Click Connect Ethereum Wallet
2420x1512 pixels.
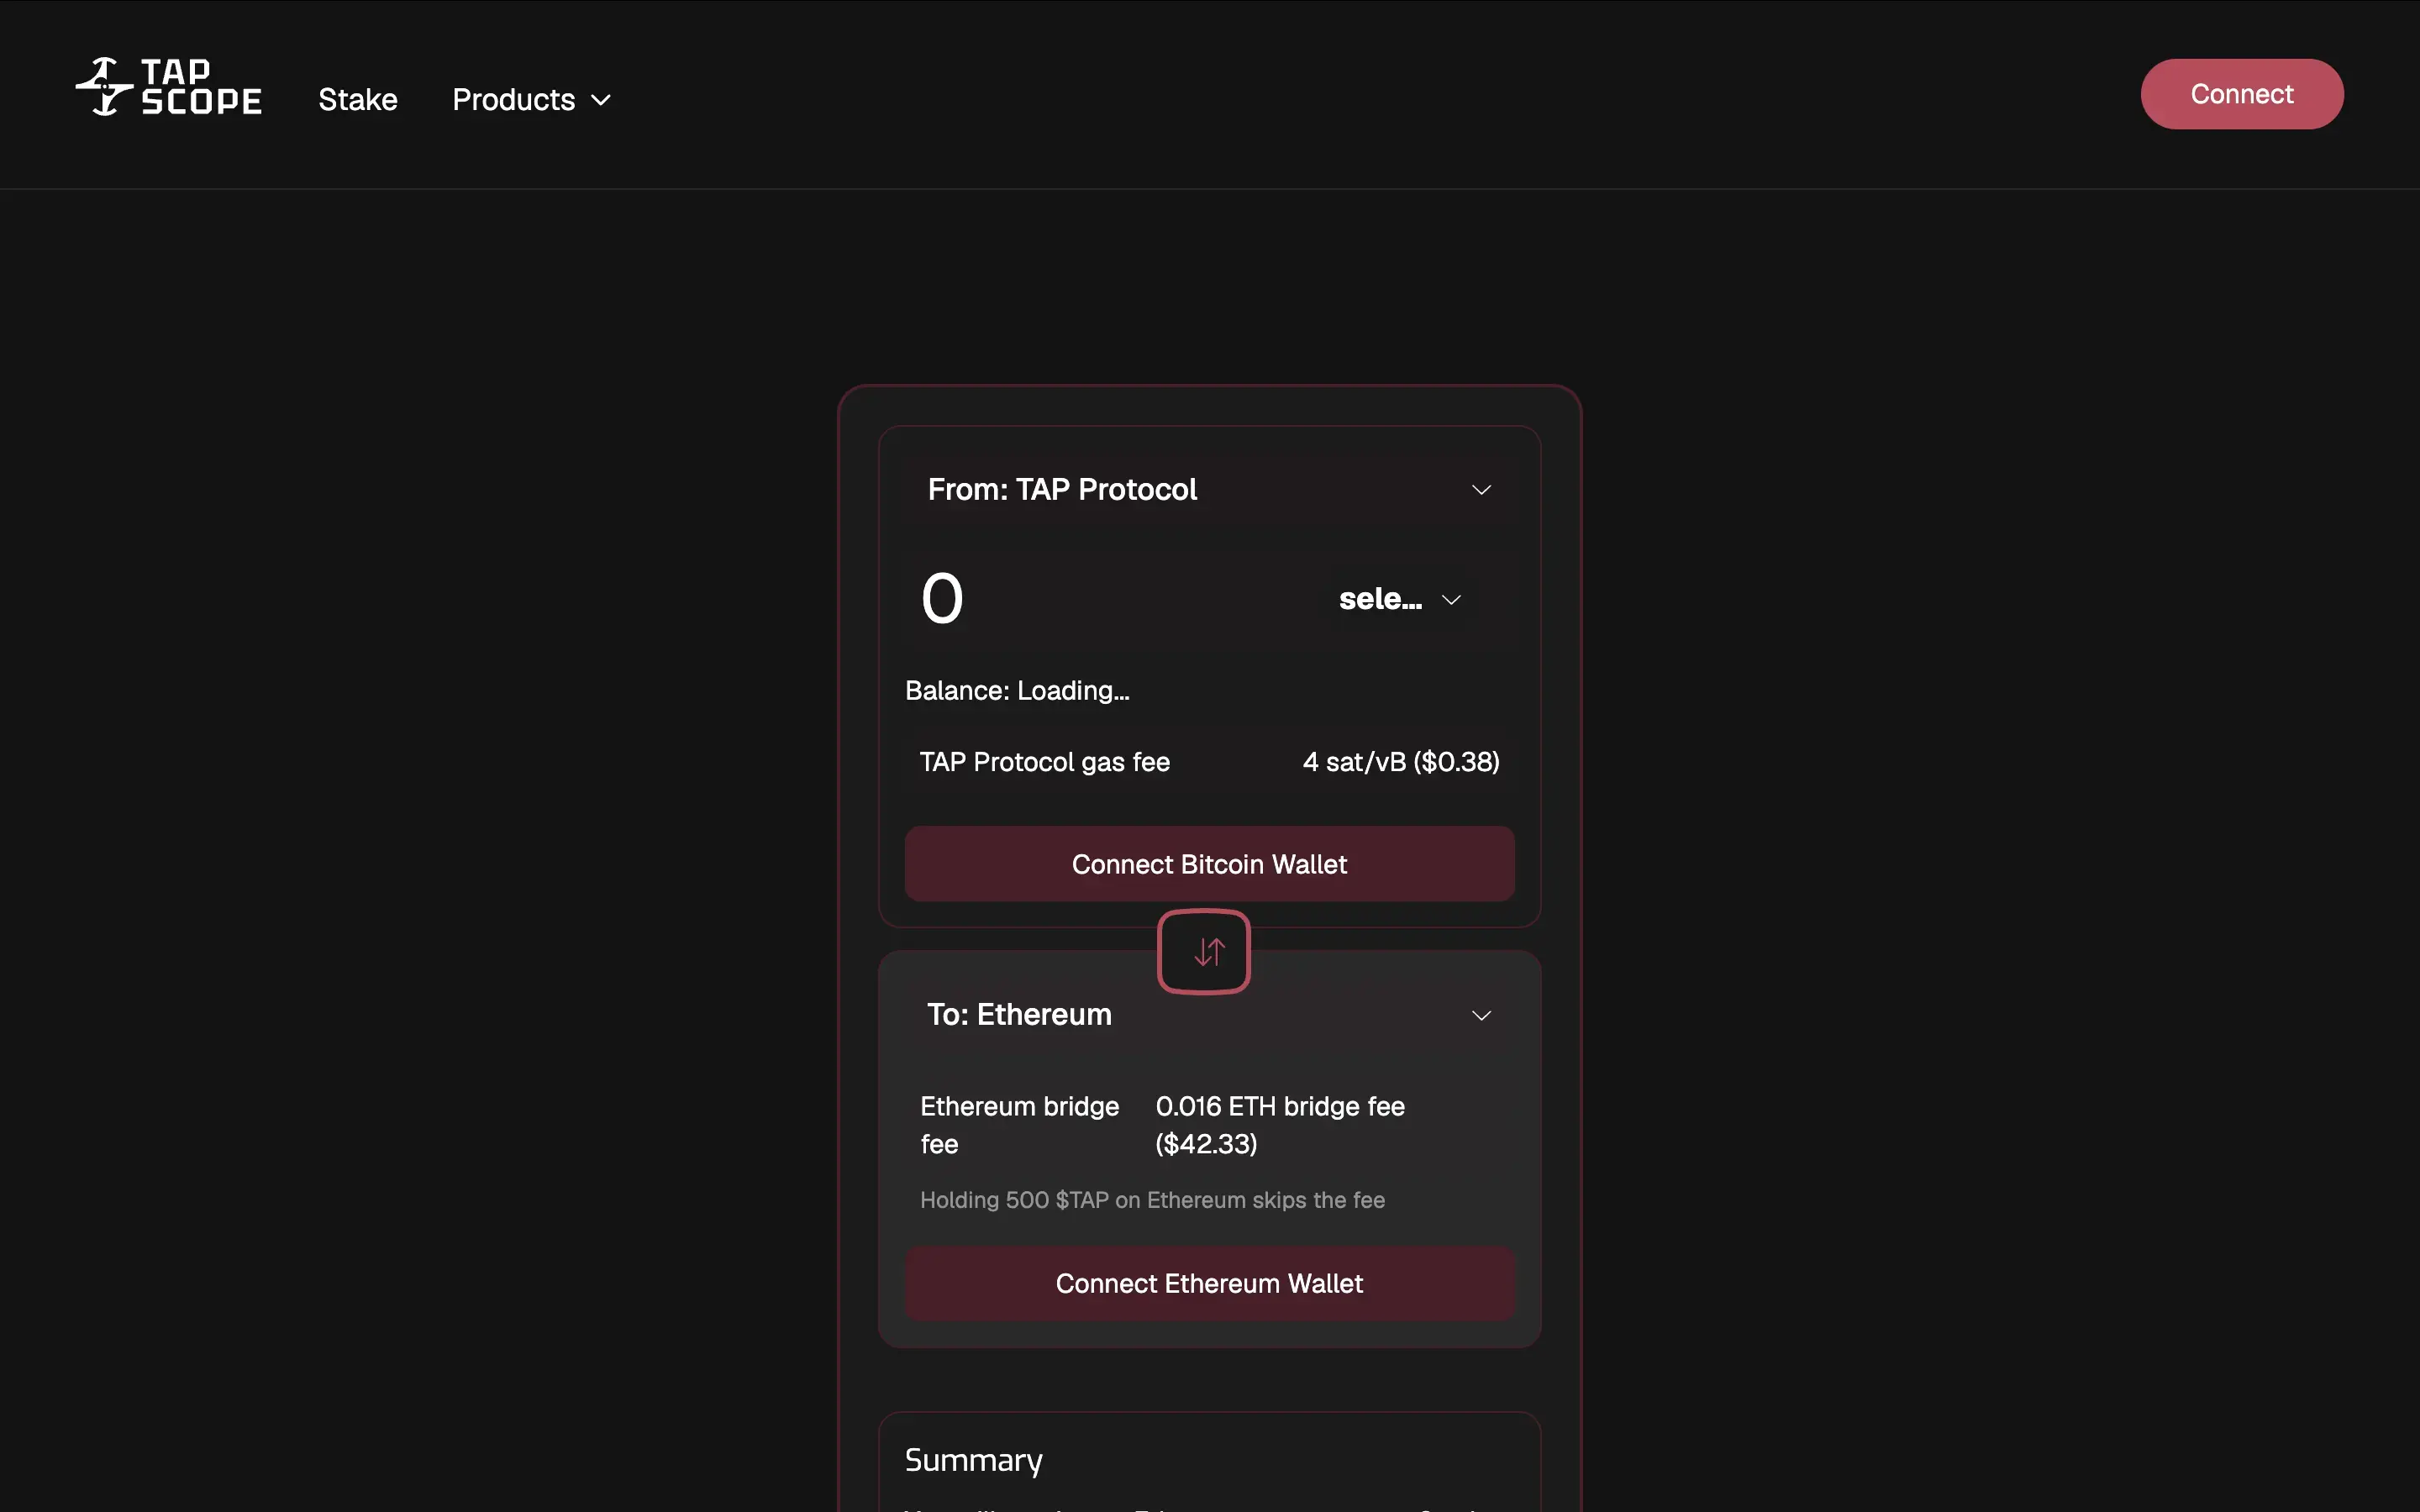point(1209,1283)
